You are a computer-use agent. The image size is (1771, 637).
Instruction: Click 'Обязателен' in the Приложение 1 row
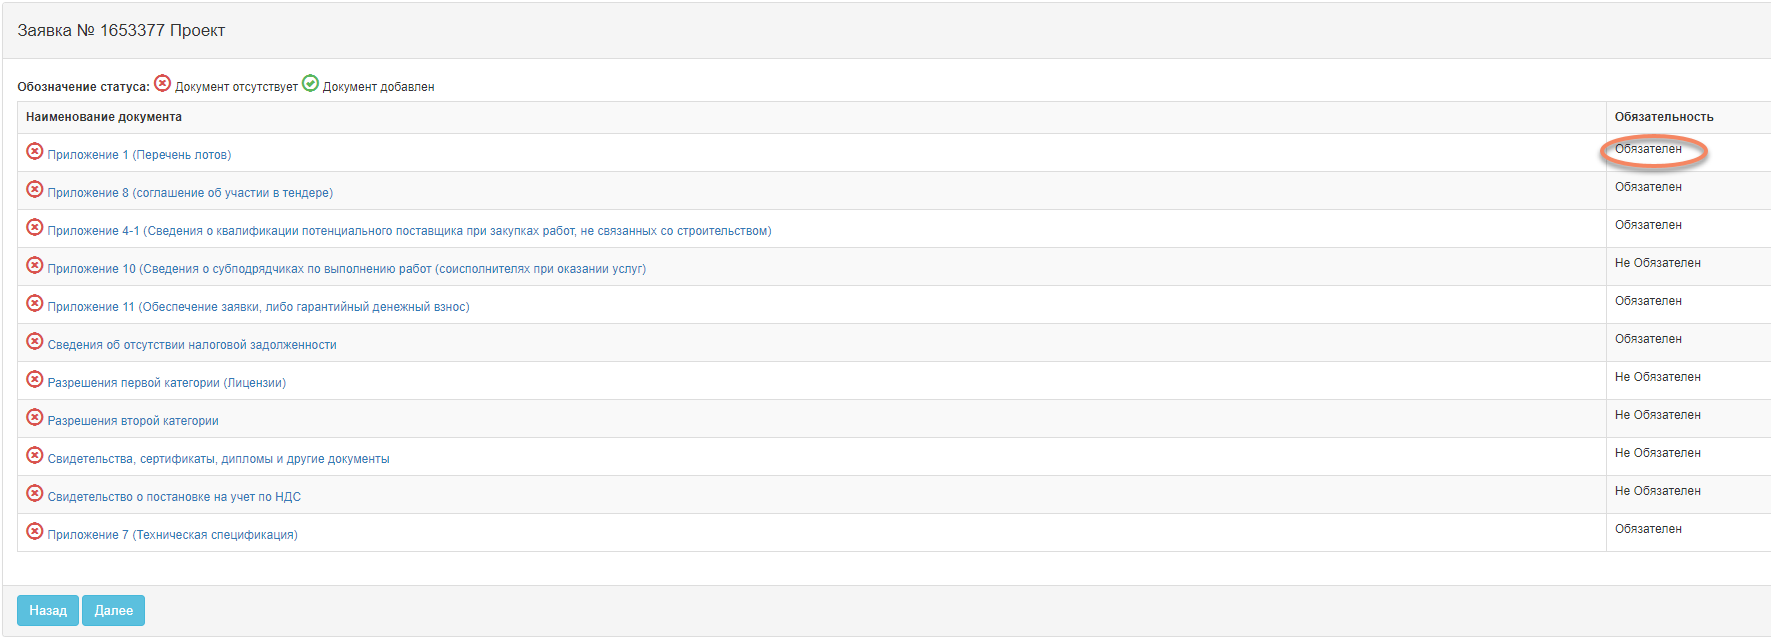pos(1648,149)
